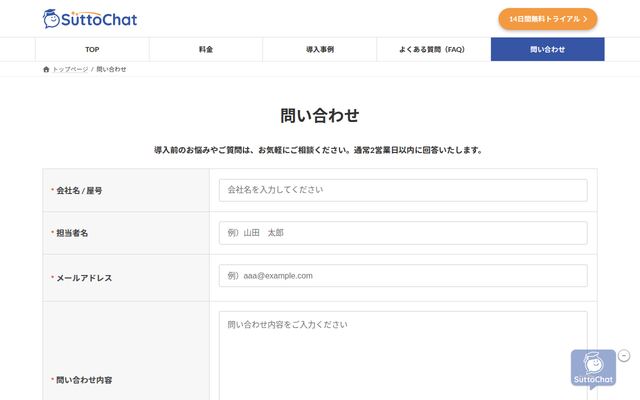
Task: Click the 問い合わせ breadcrumb text
Action: coord(111,69)
